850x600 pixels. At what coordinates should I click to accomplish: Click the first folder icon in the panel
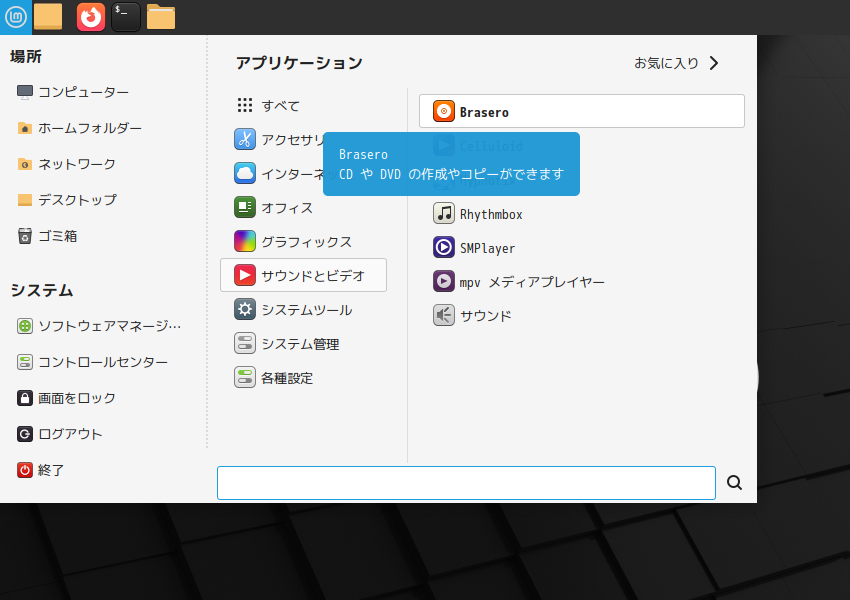48,17
